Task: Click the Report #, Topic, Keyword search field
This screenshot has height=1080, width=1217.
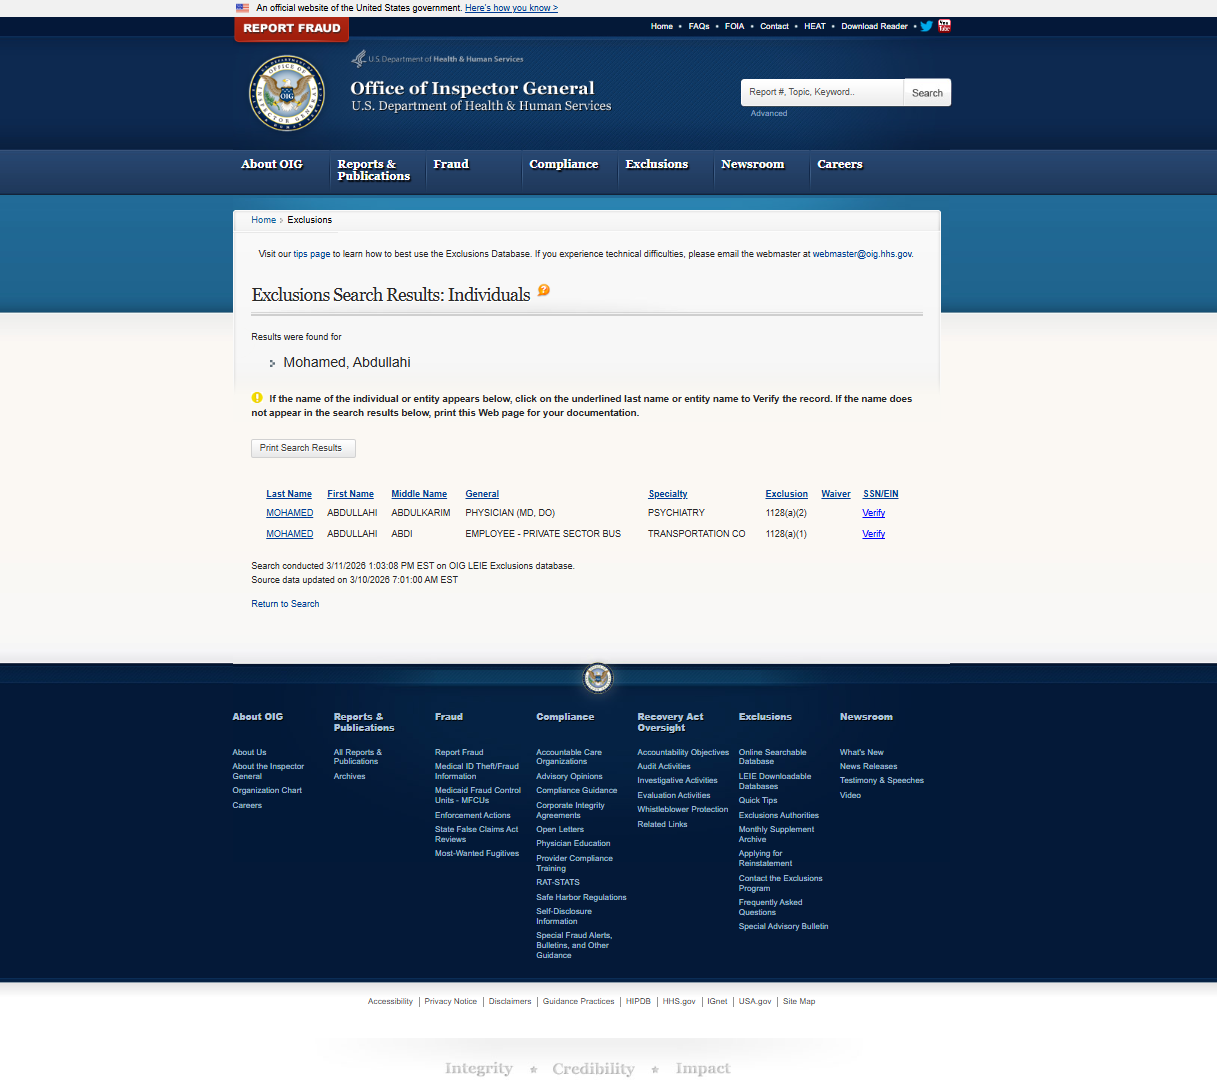Action: [822, 92]
